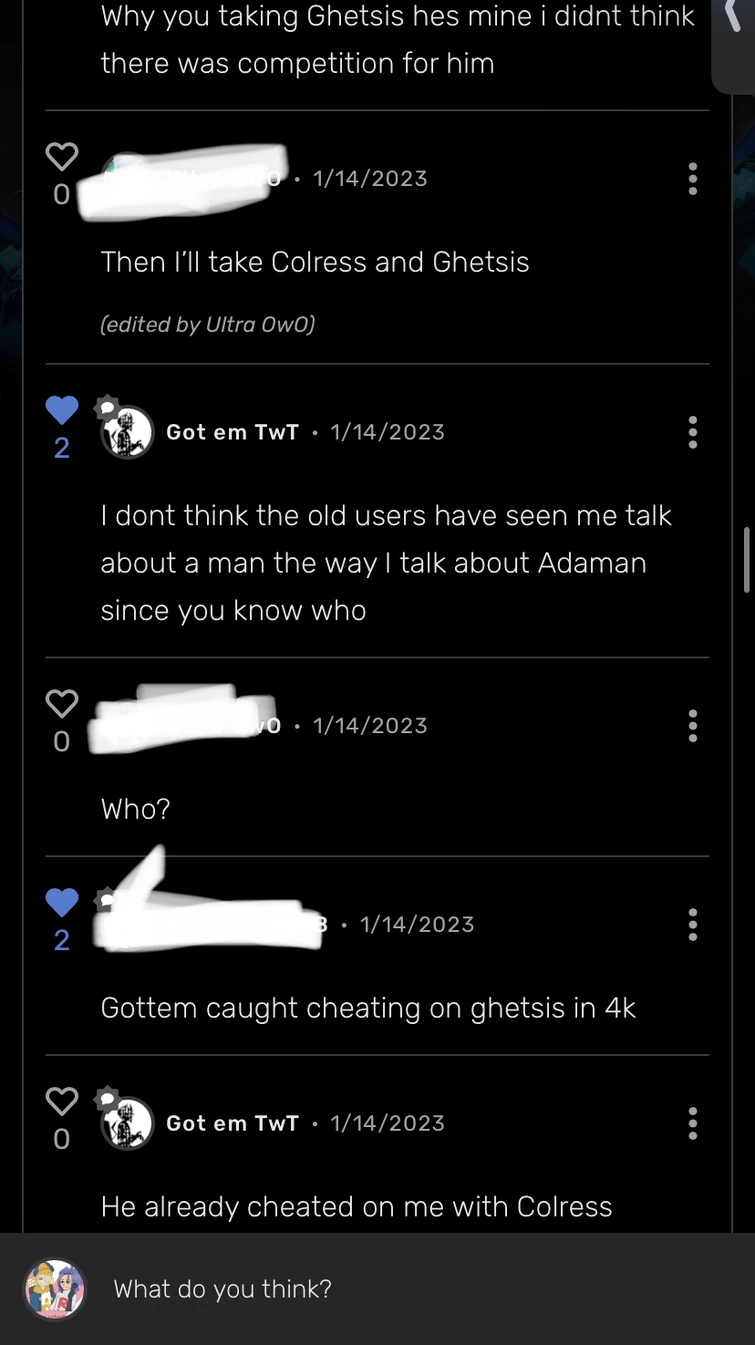Open options menu for the Colress and Ghetsis comment
This screenshot has height=1345, width=755.
click(x=692, y=179)
